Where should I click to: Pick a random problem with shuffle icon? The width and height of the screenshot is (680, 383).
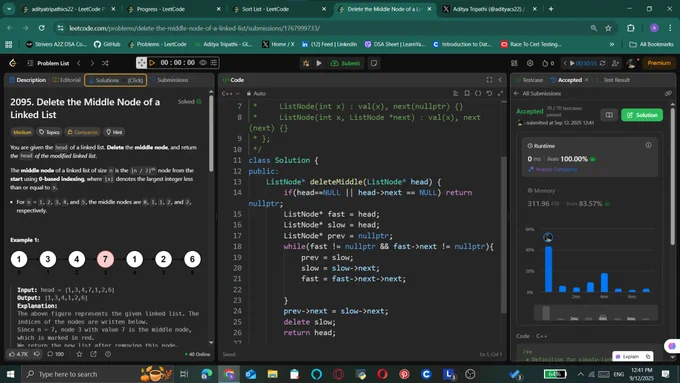click(x=105, y=63)
